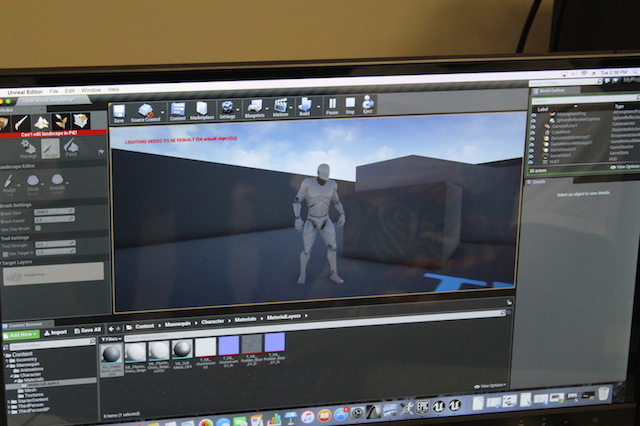Image resolution: width=640 pixels, height=426 pixels.
Task: Open the Content toolbar button
Action: point(178,111)
